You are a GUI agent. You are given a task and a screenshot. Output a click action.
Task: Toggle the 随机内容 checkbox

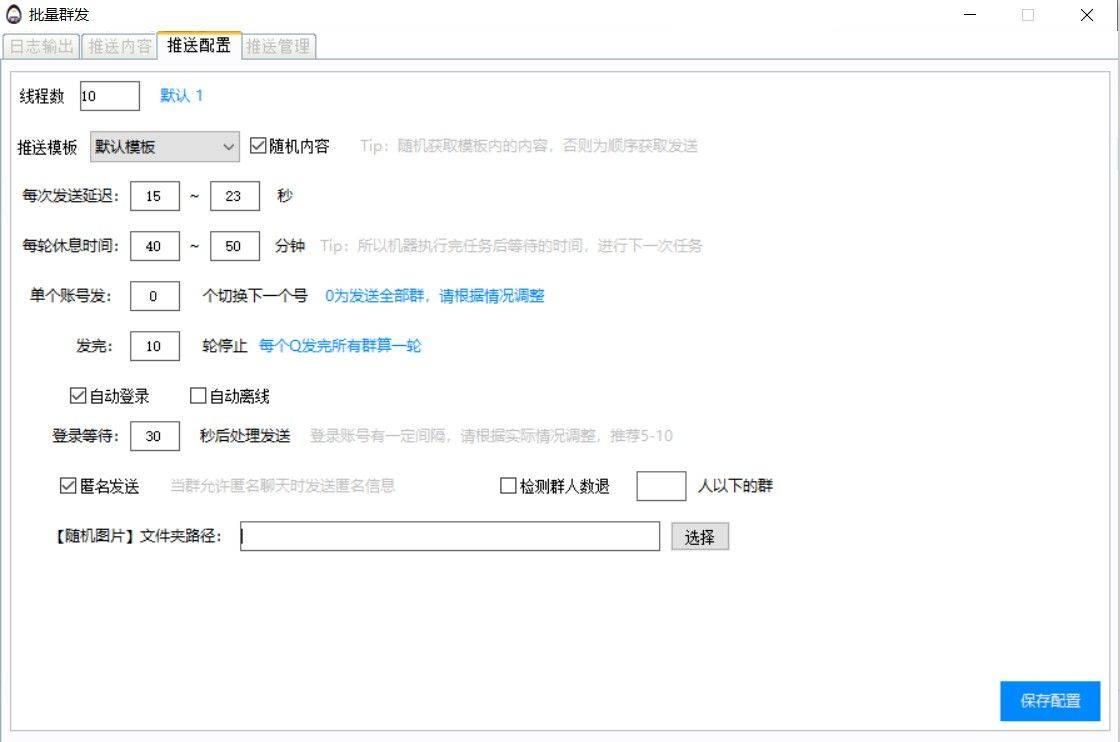[258, 146]
